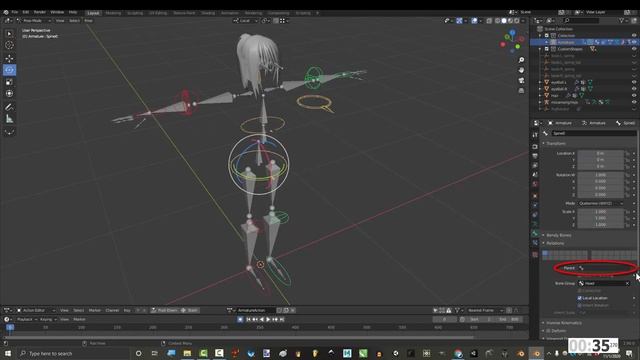
Task: Open the Edit menu
Action: coord(26,12)
